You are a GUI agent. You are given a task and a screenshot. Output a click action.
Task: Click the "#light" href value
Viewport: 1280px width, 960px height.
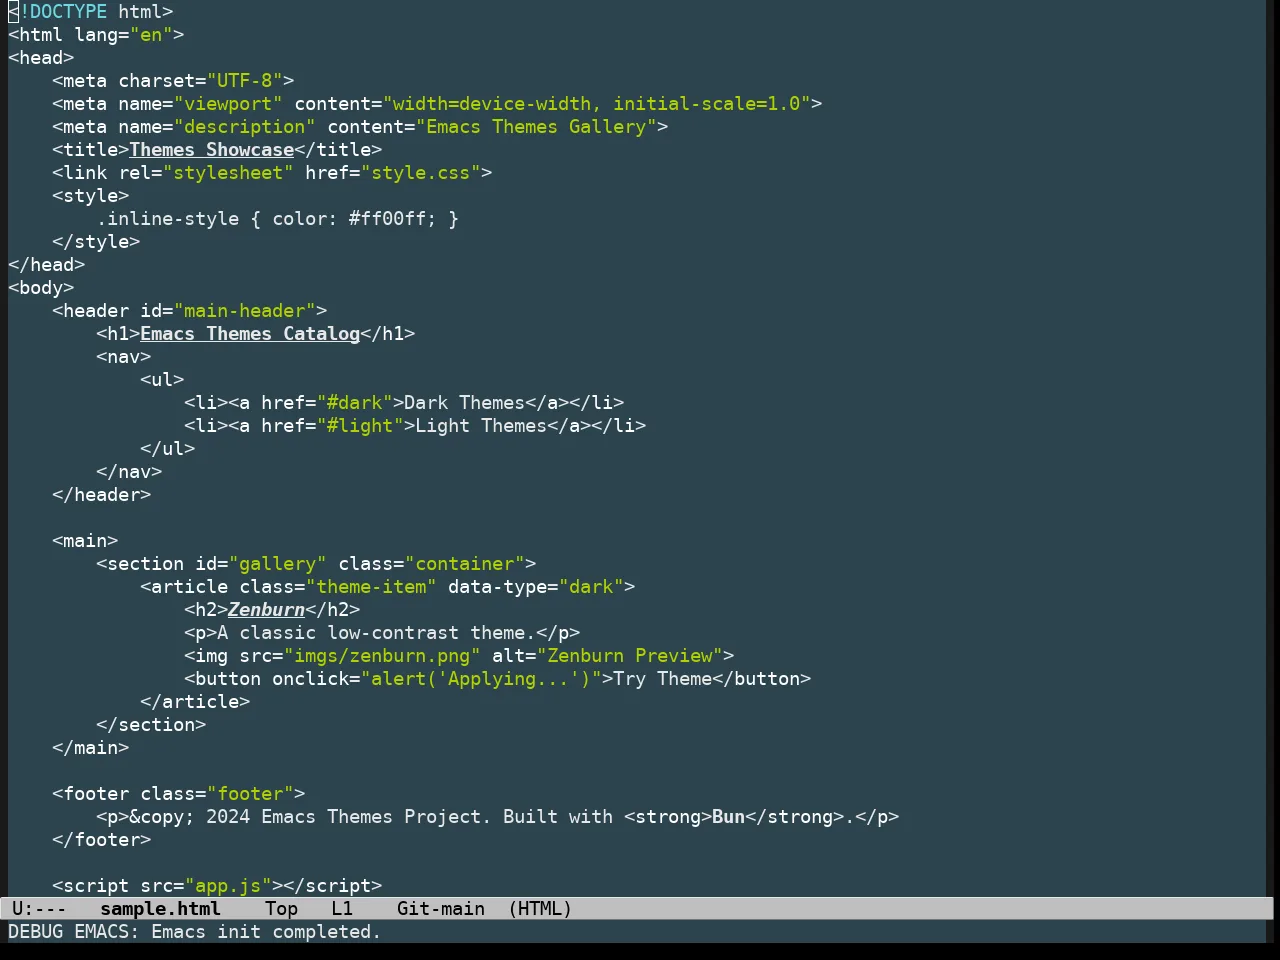[x=360, y=426]
